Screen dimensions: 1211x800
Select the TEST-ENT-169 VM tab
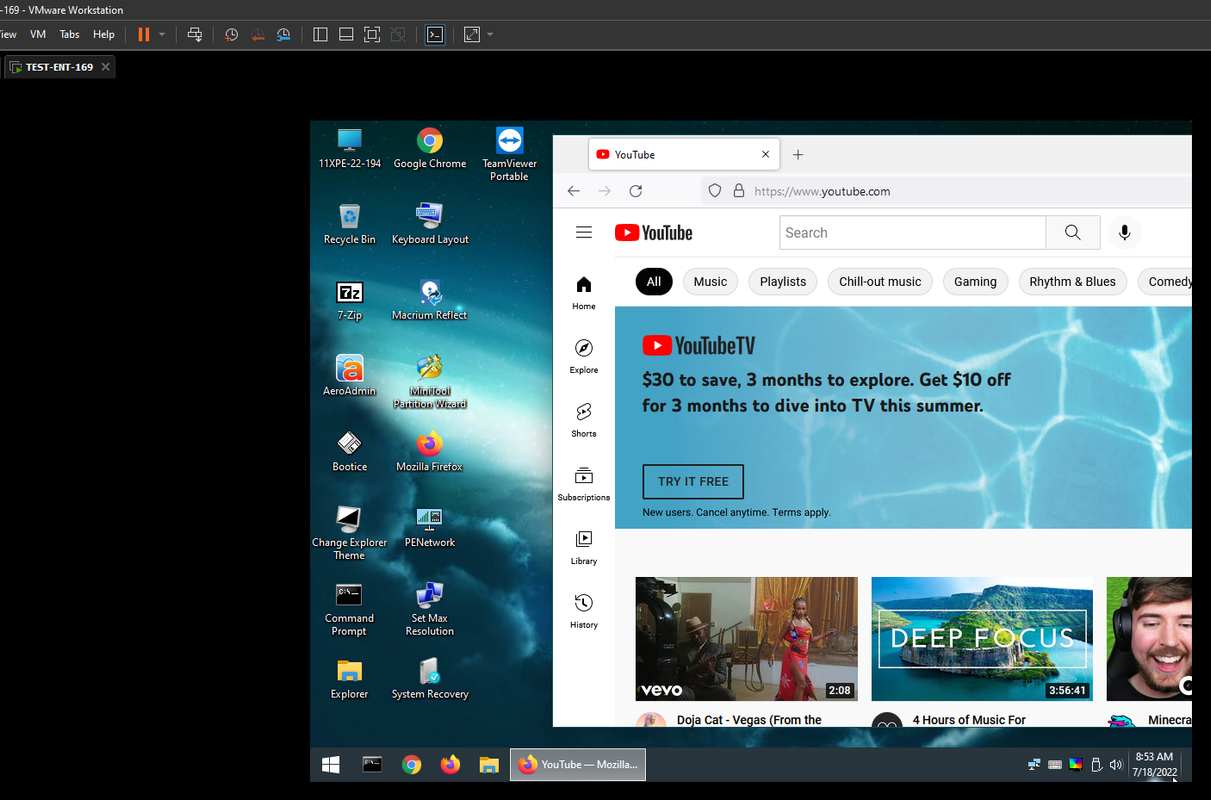pyautogui.click(x=59, y=67)
